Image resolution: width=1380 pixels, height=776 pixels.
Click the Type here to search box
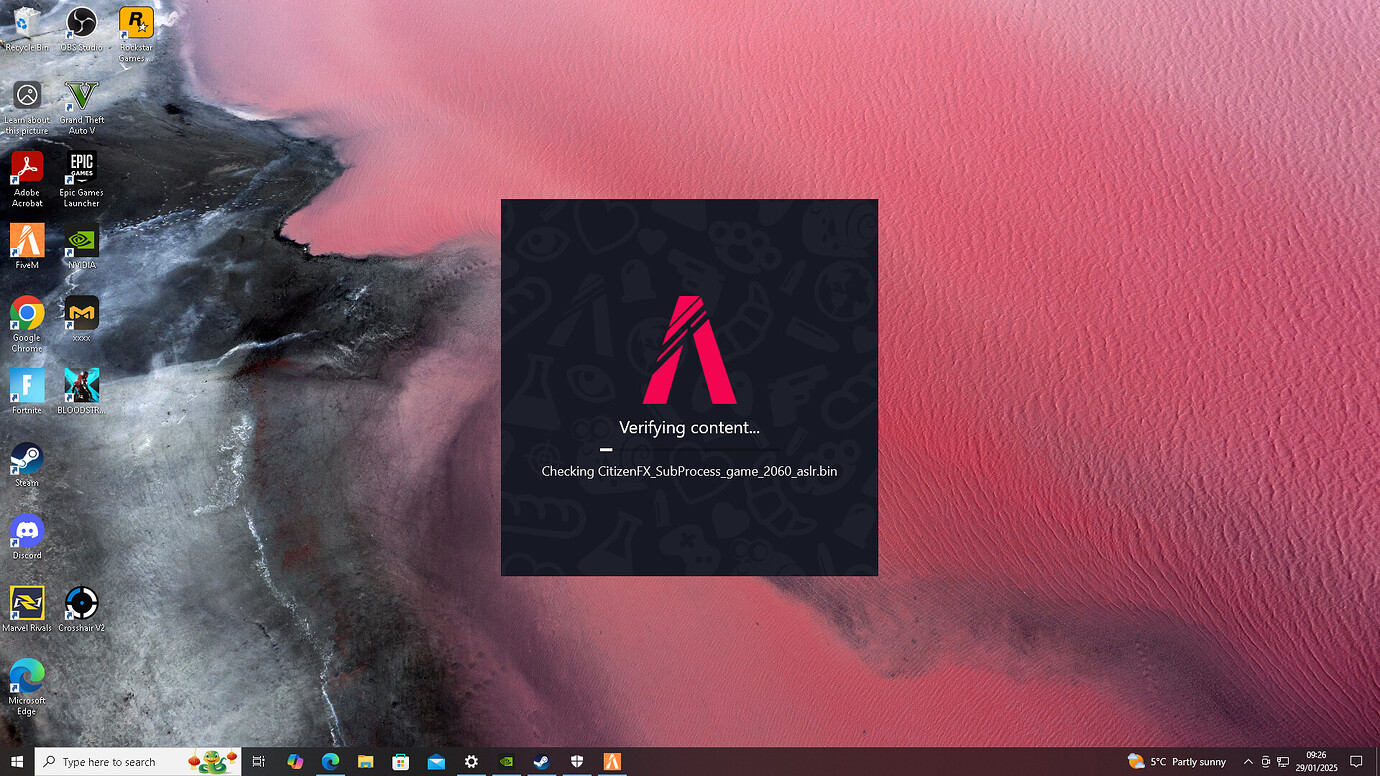click(138, 761)
